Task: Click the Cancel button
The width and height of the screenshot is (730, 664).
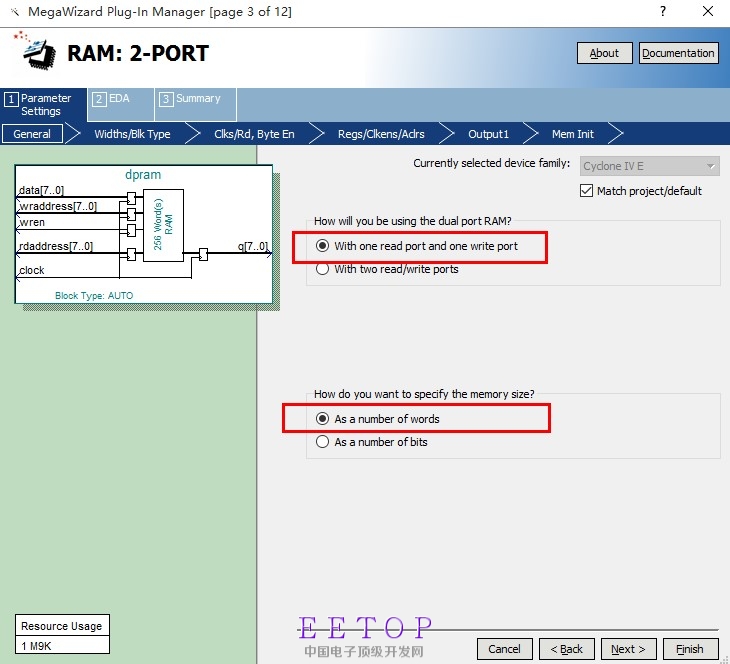Action: point(505,649)
